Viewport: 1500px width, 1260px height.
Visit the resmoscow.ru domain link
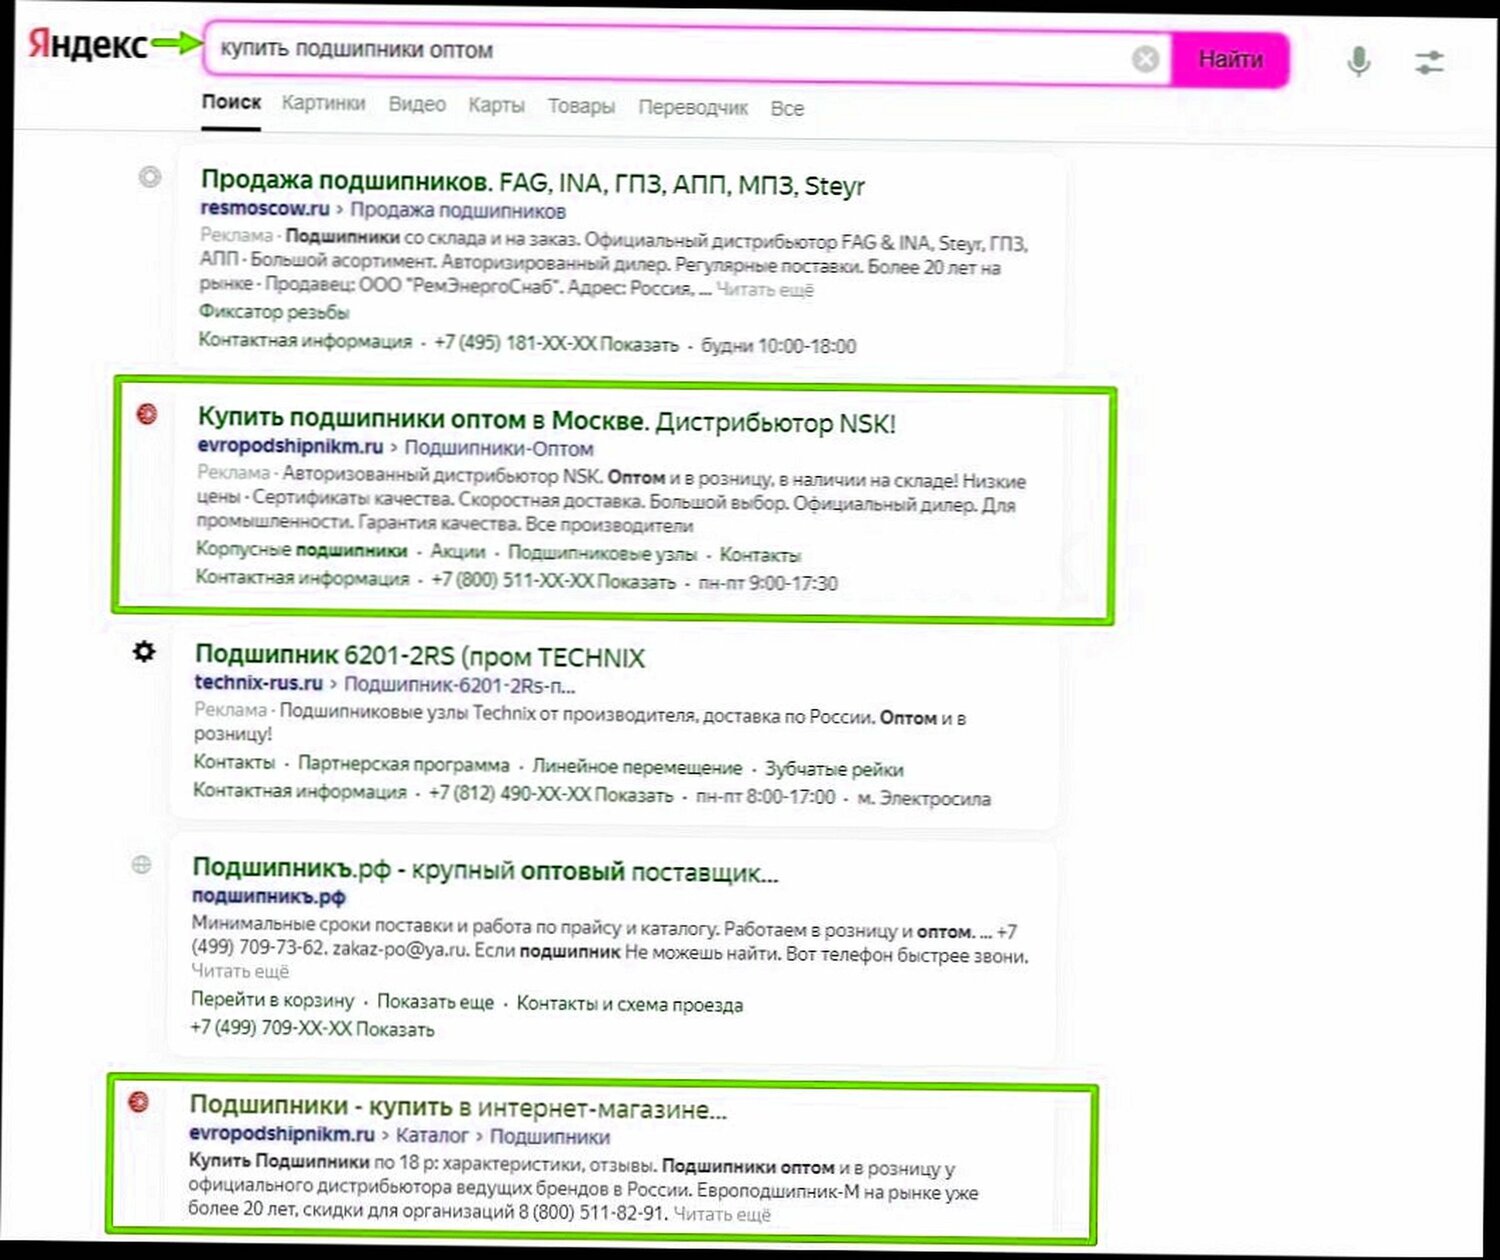tap(265, 208)
